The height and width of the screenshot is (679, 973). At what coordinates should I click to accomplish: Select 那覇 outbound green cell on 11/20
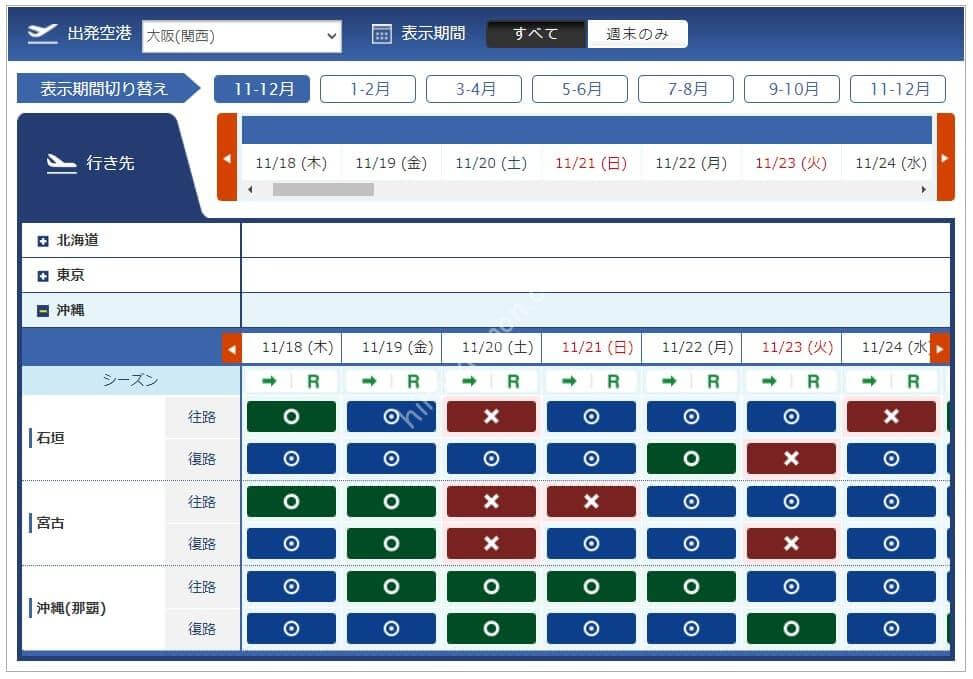pos(491,587)
